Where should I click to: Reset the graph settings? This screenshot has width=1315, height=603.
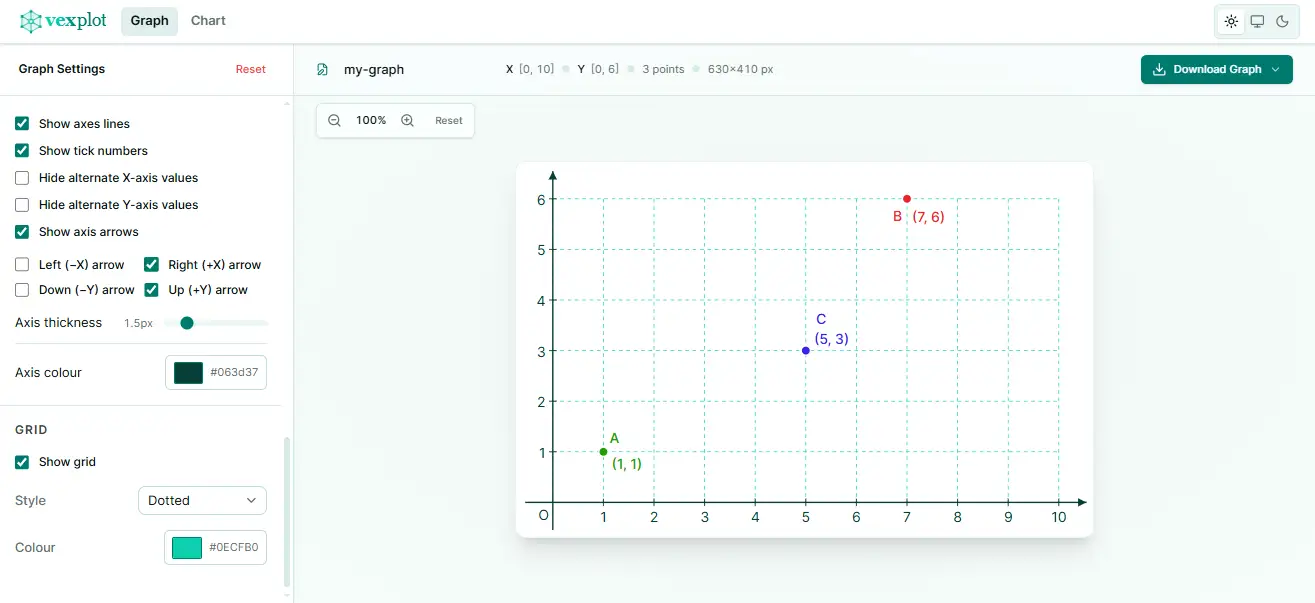click(250, 70)
